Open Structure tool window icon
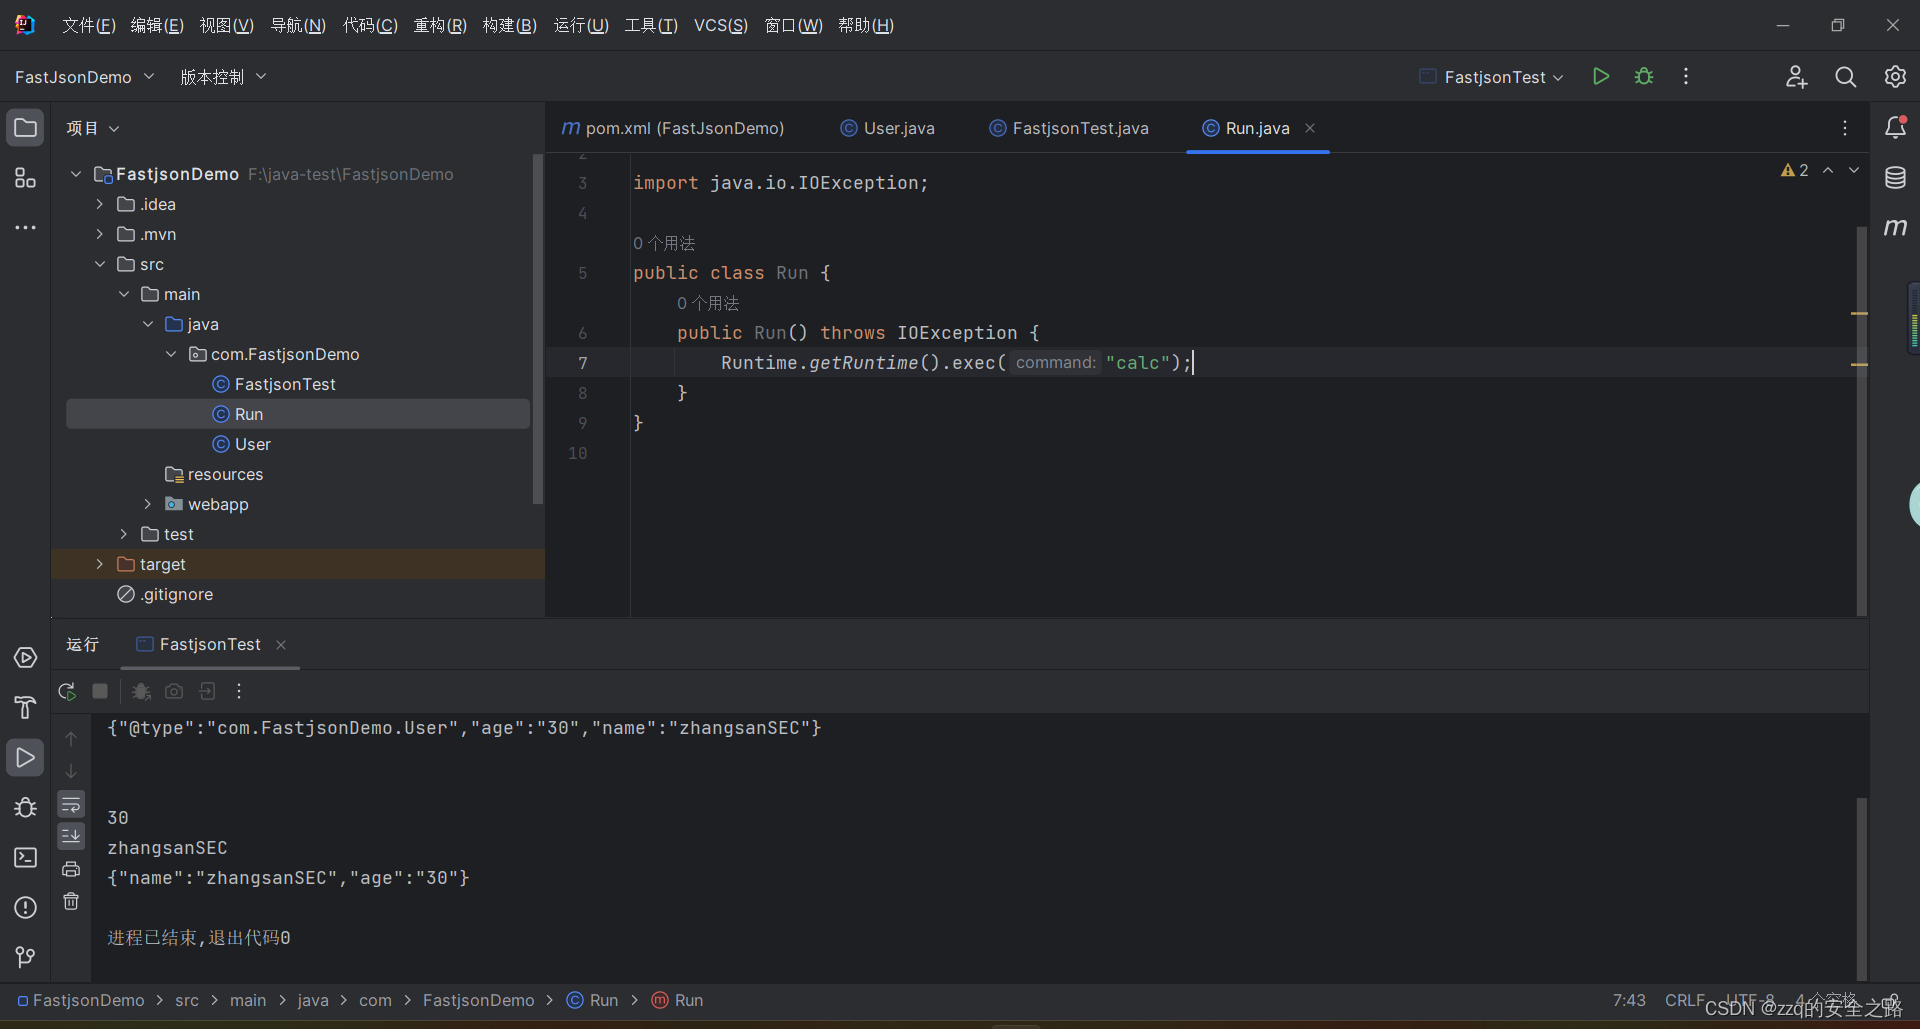The image size is (1920, 1029). click(25, 178)
